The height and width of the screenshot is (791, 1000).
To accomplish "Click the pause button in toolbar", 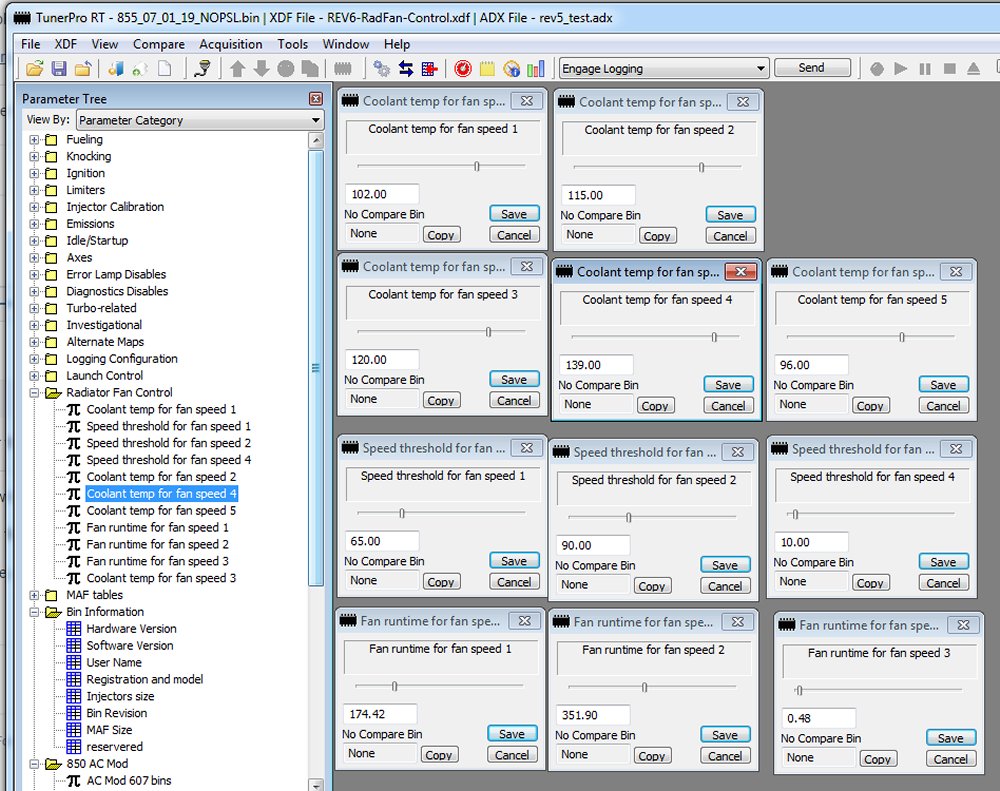I will click(925, 68).
